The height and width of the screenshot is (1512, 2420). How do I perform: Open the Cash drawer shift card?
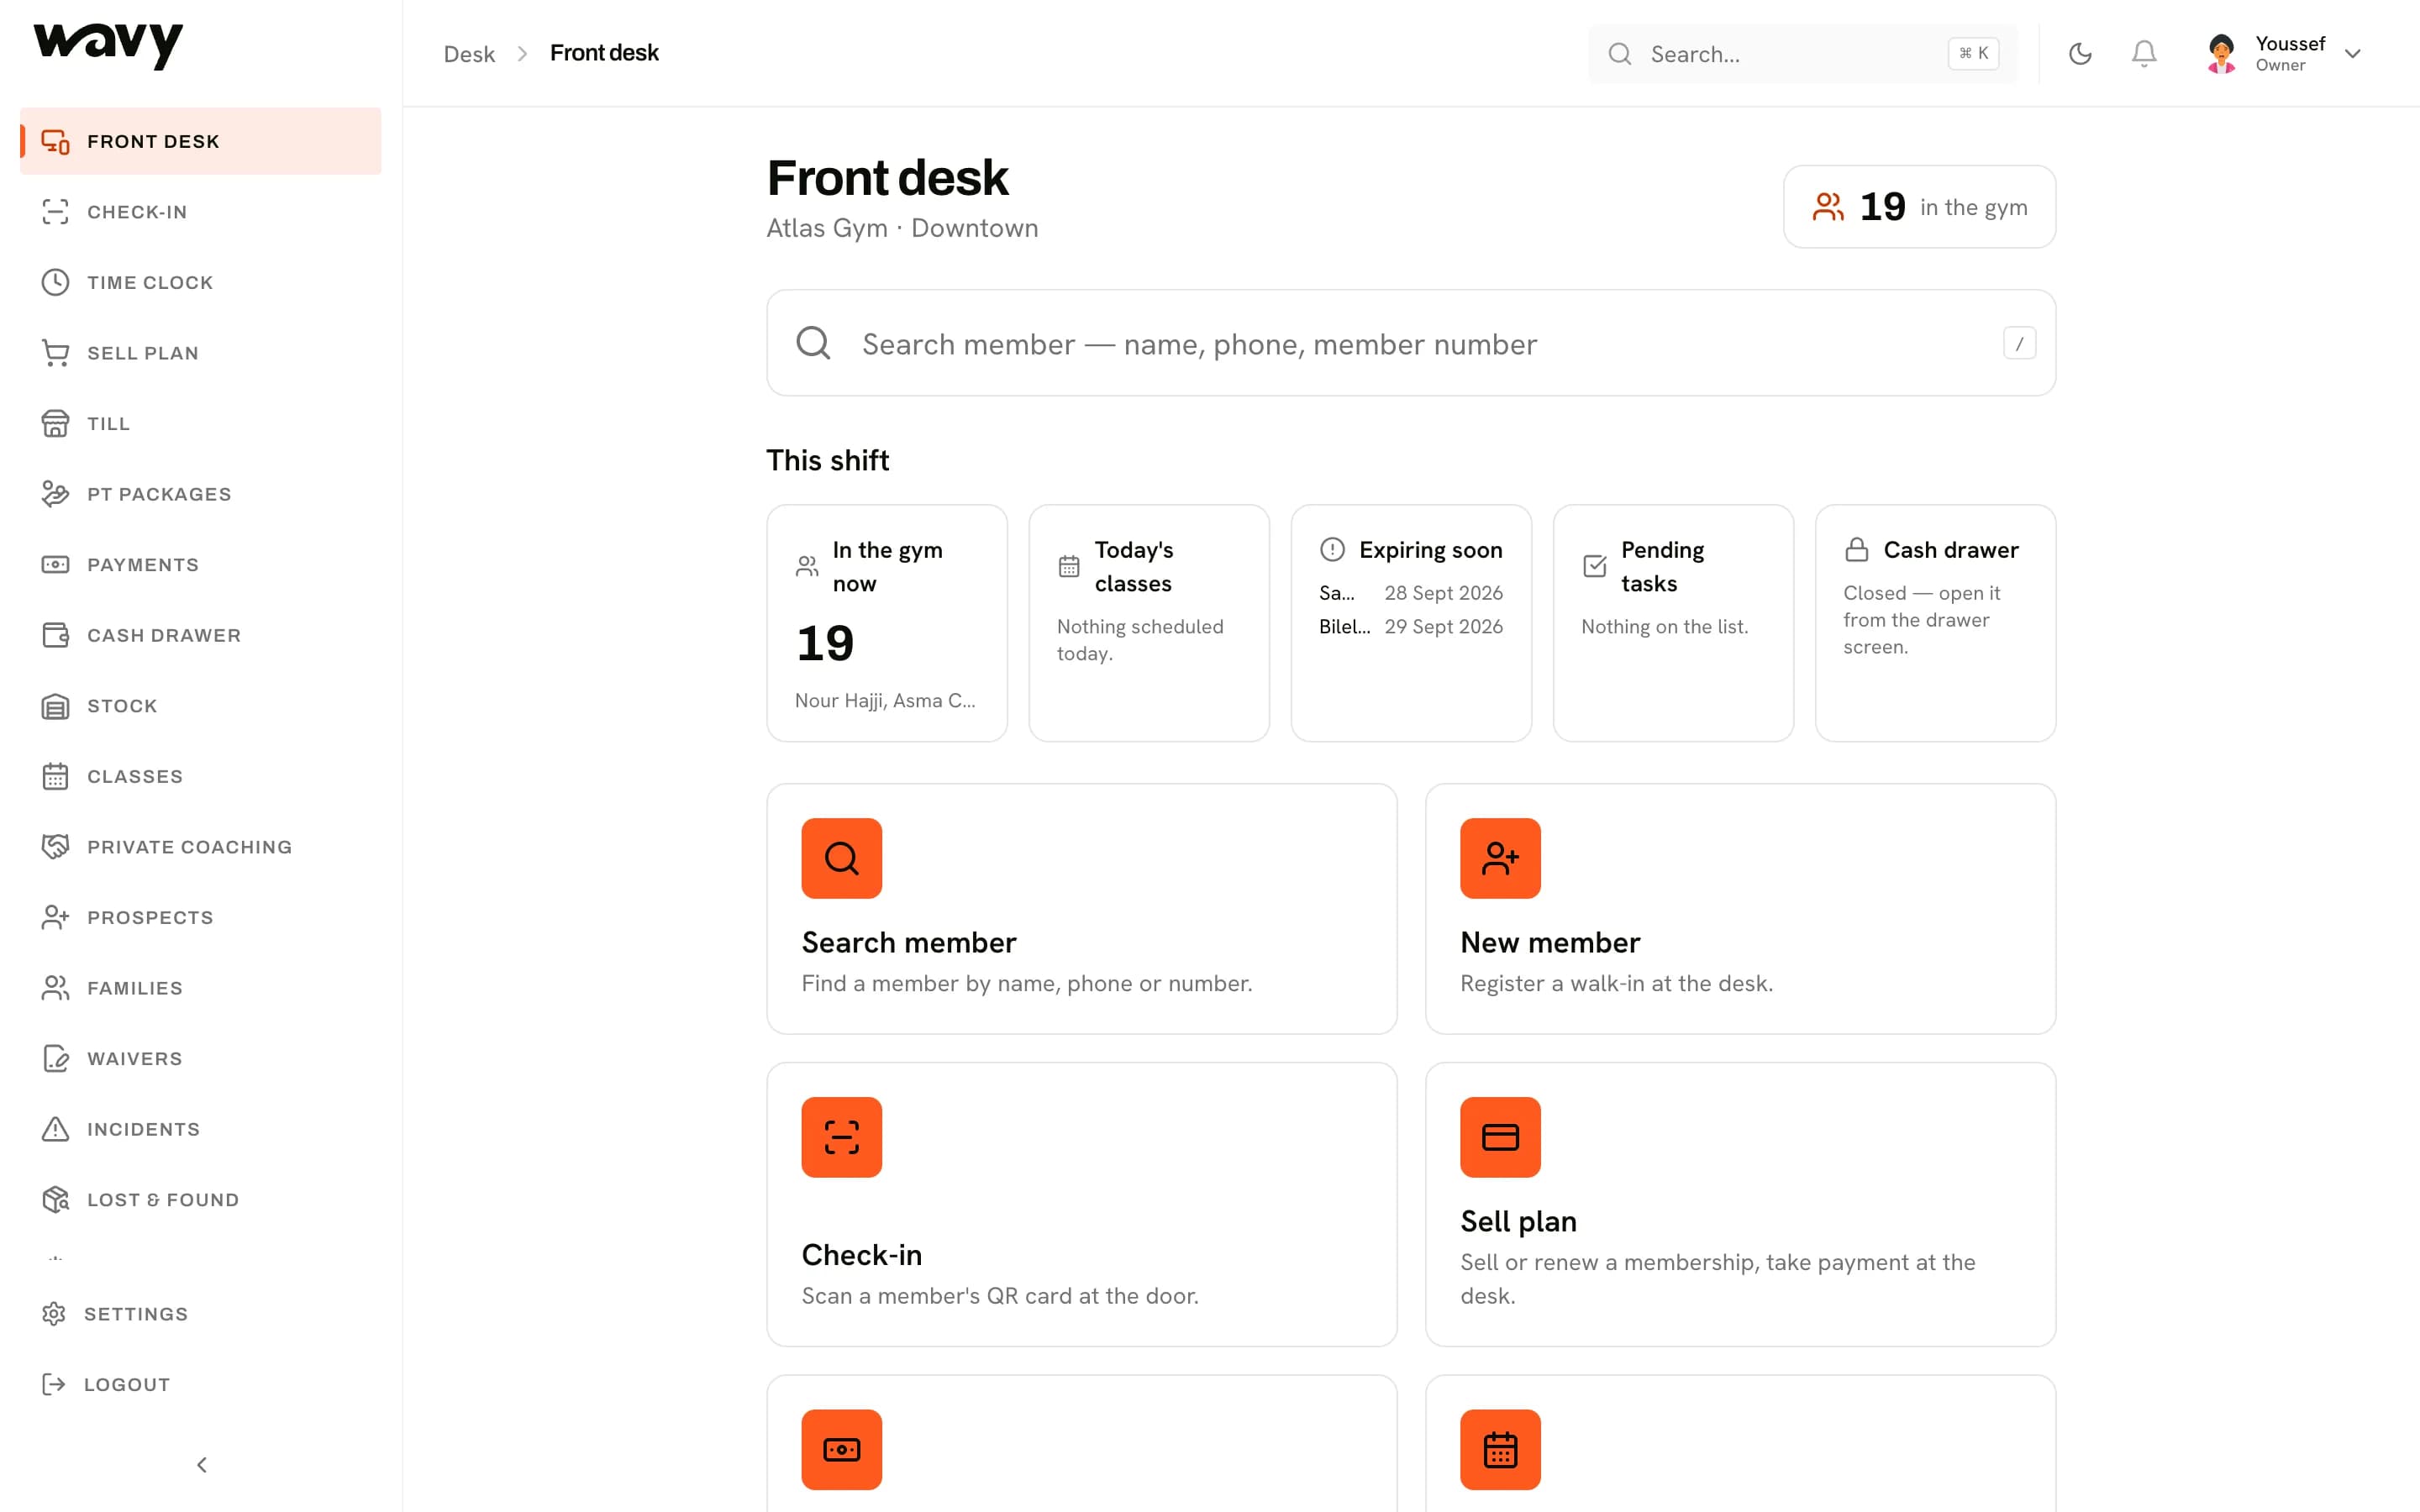(x=1935, y=623)
